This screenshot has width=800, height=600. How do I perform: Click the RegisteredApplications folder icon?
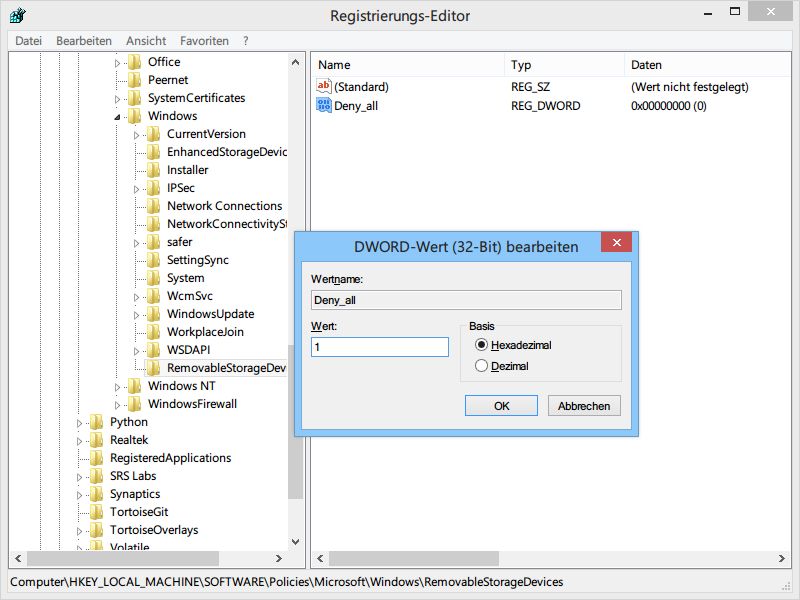coord(96,458)
